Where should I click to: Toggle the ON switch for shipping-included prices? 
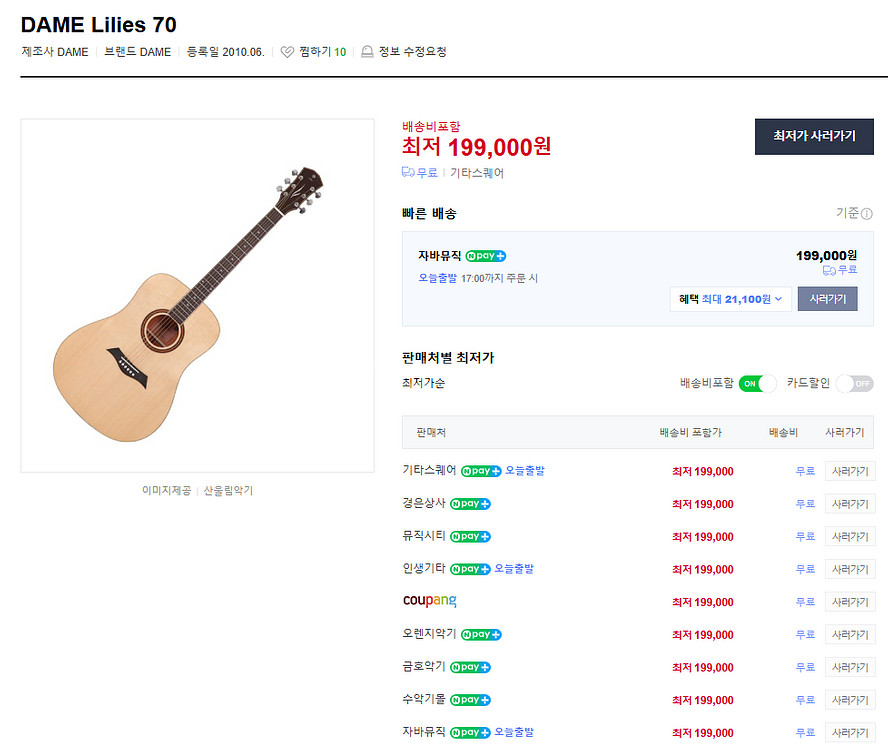[x=757, y=383]
